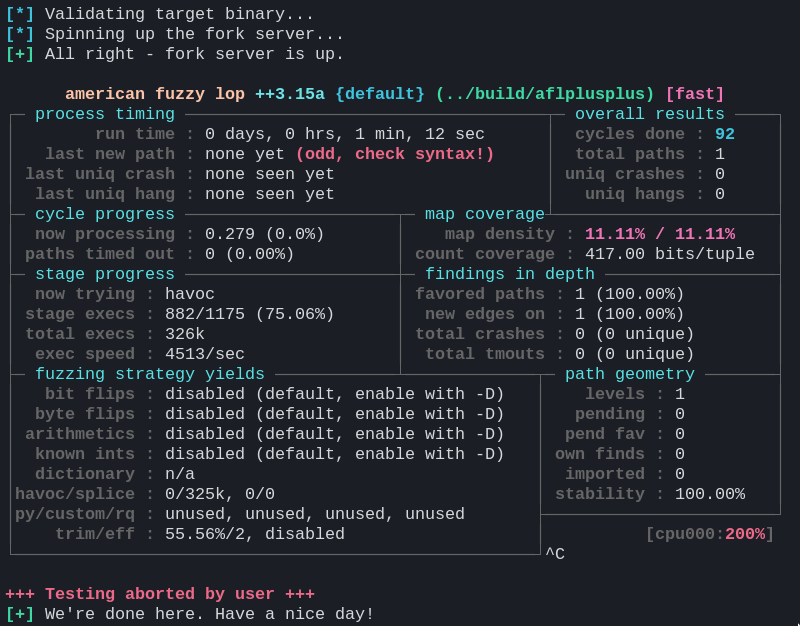This screenshot has width=800, height=626.
Task: Click now processing value '0.279 (0.0%)'
Action: coord(264,234)
